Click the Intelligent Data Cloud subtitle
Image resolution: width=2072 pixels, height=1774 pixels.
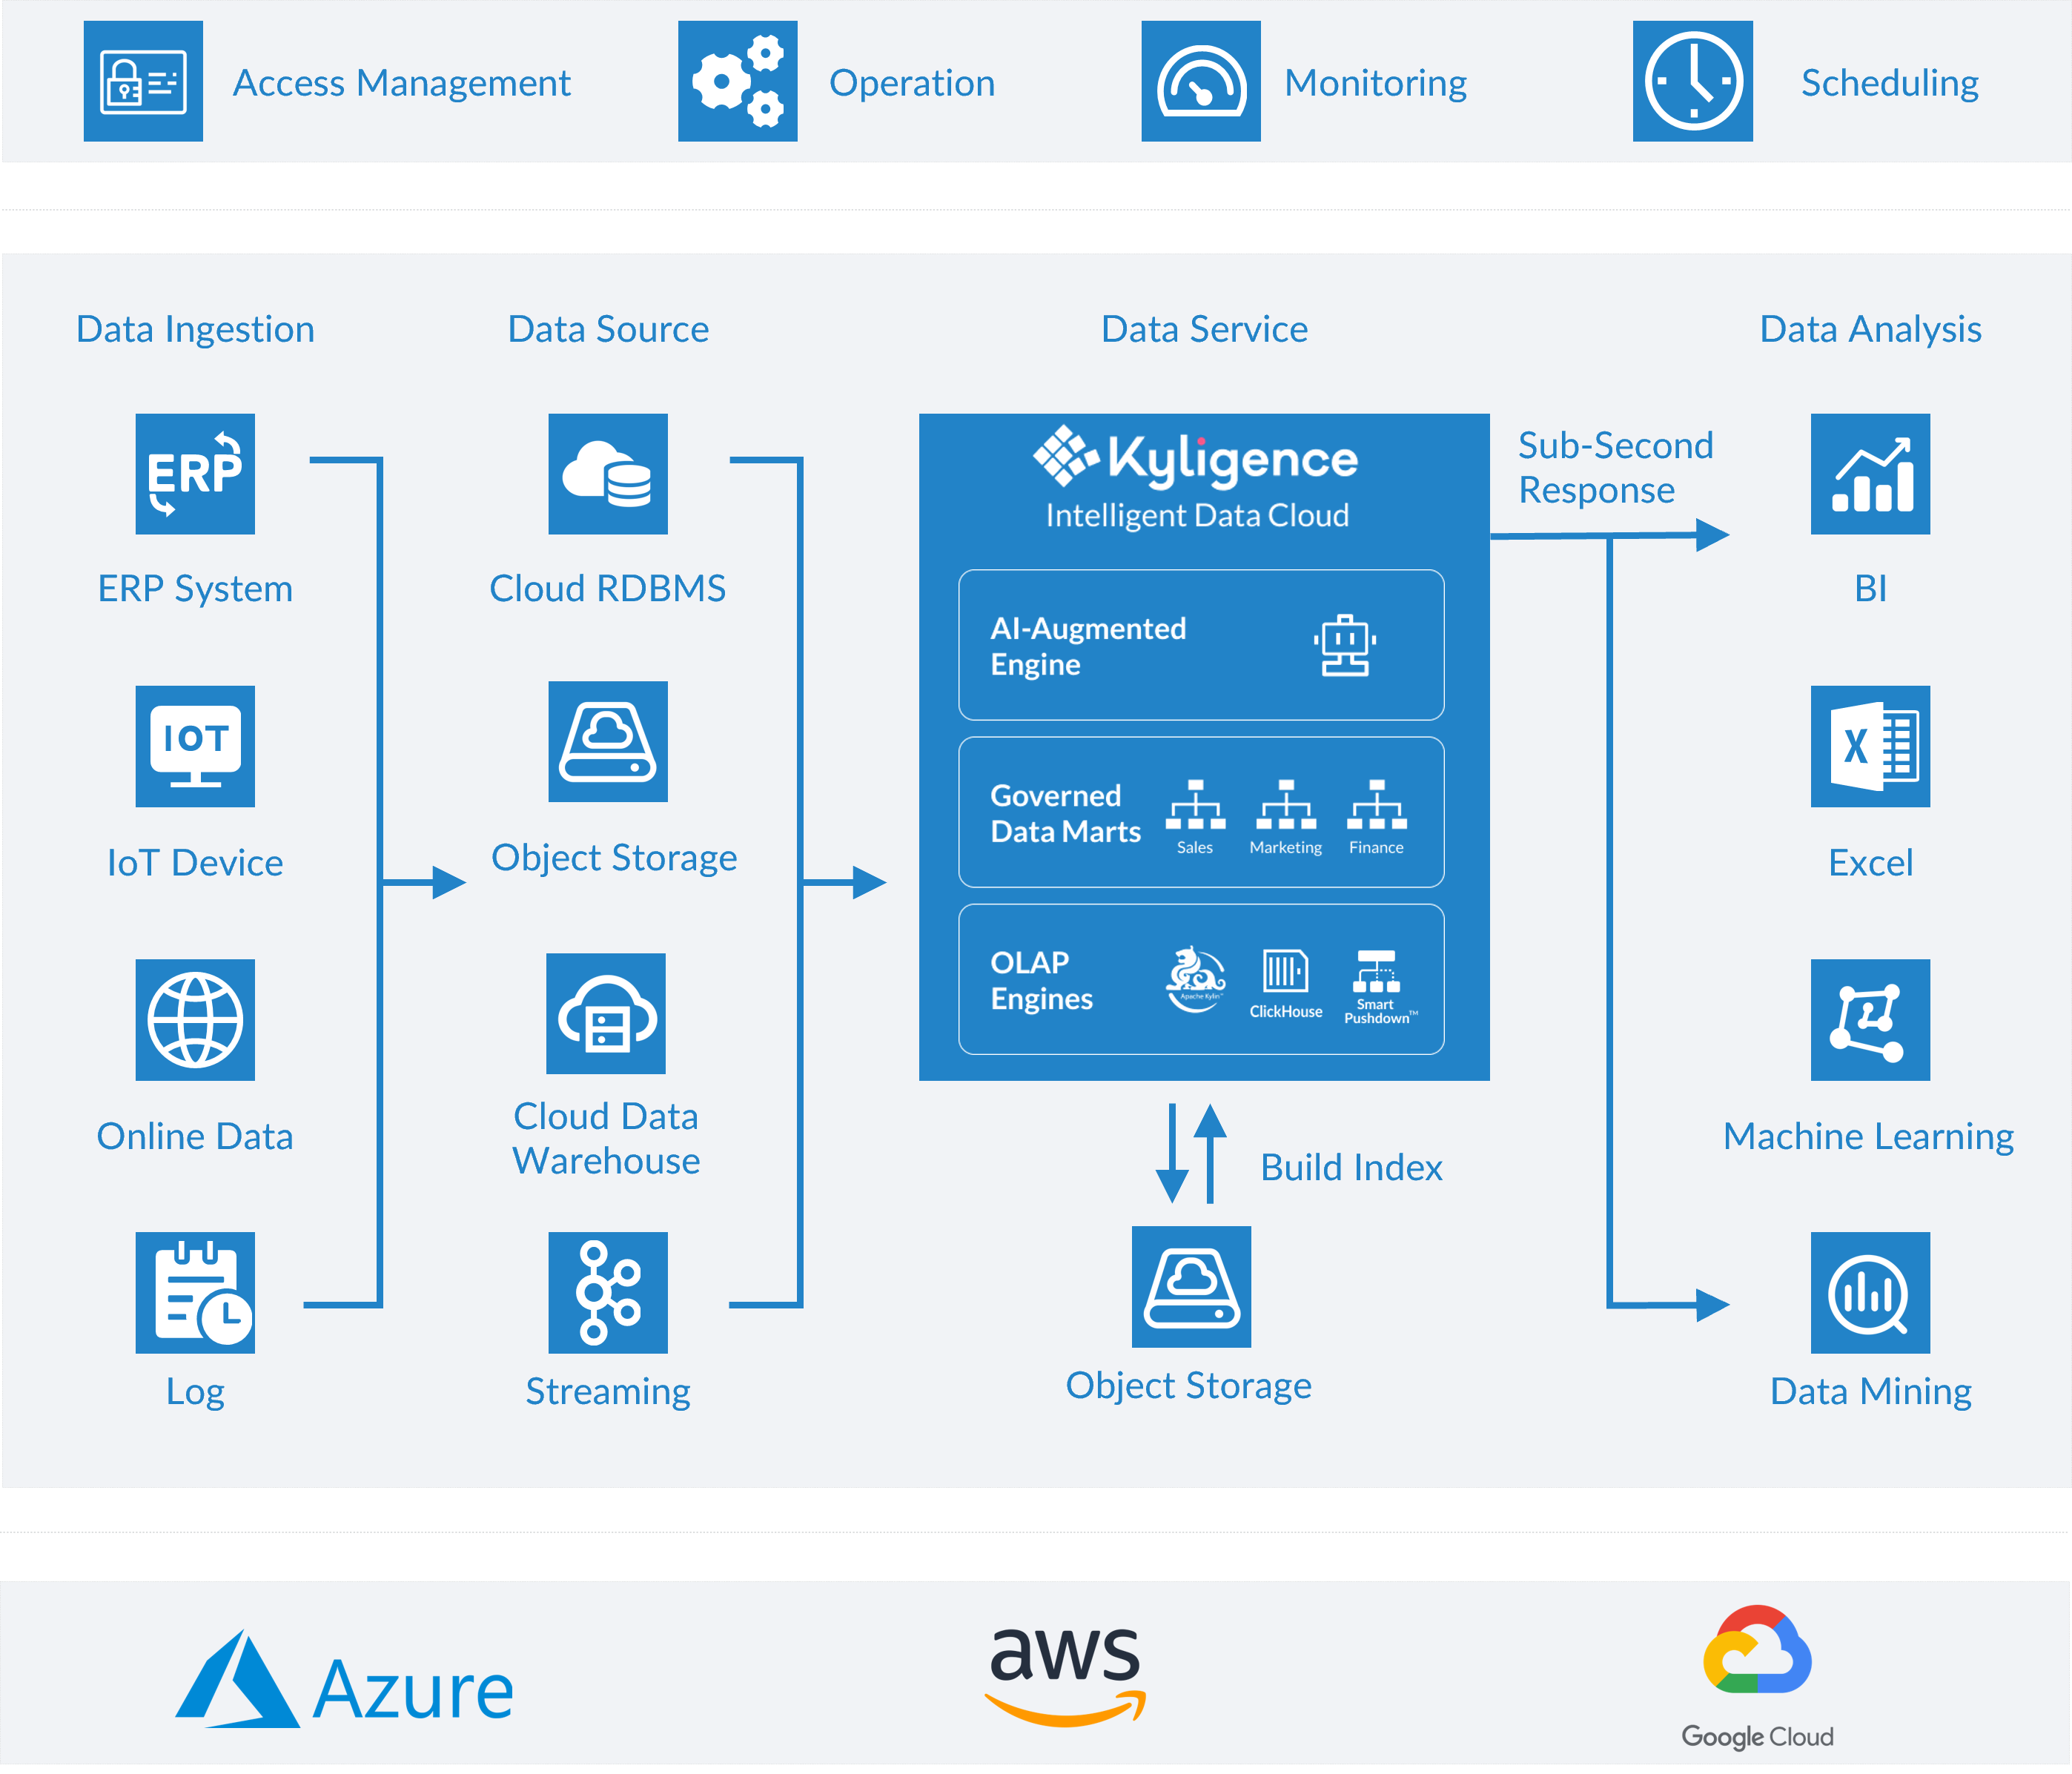pyautogui.click(x=1197, y=515)
